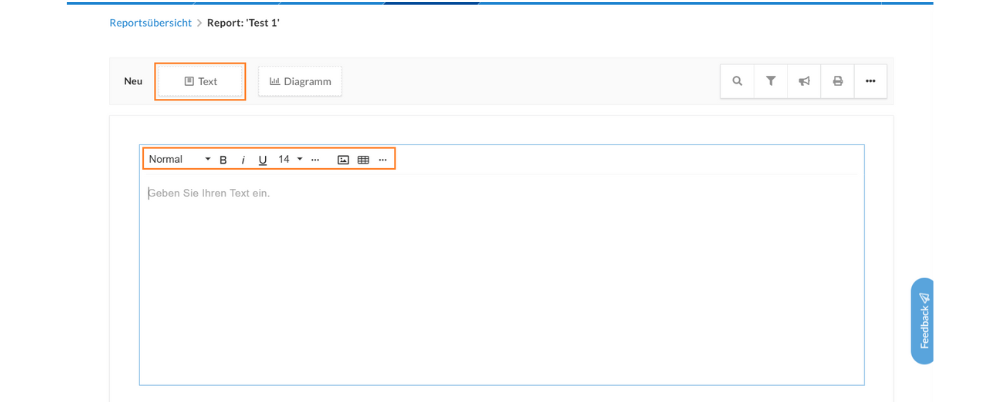Open more insert options after table icon

tap(383, 160)
